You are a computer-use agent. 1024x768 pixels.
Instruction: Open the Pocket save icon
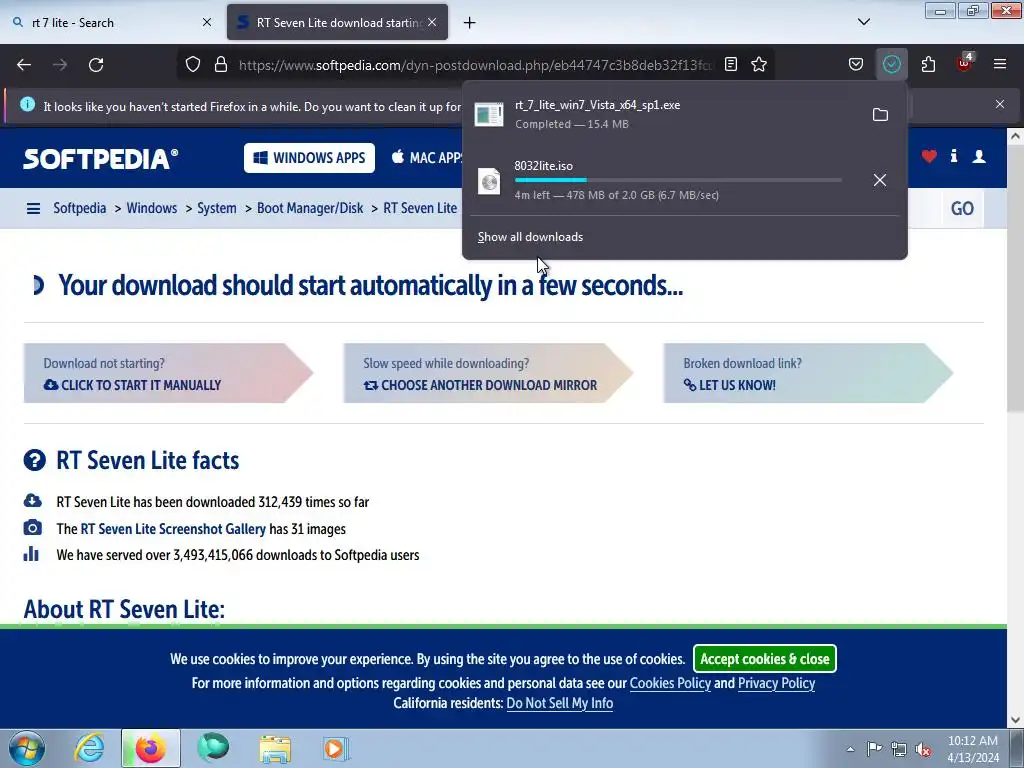coord(856,65)
